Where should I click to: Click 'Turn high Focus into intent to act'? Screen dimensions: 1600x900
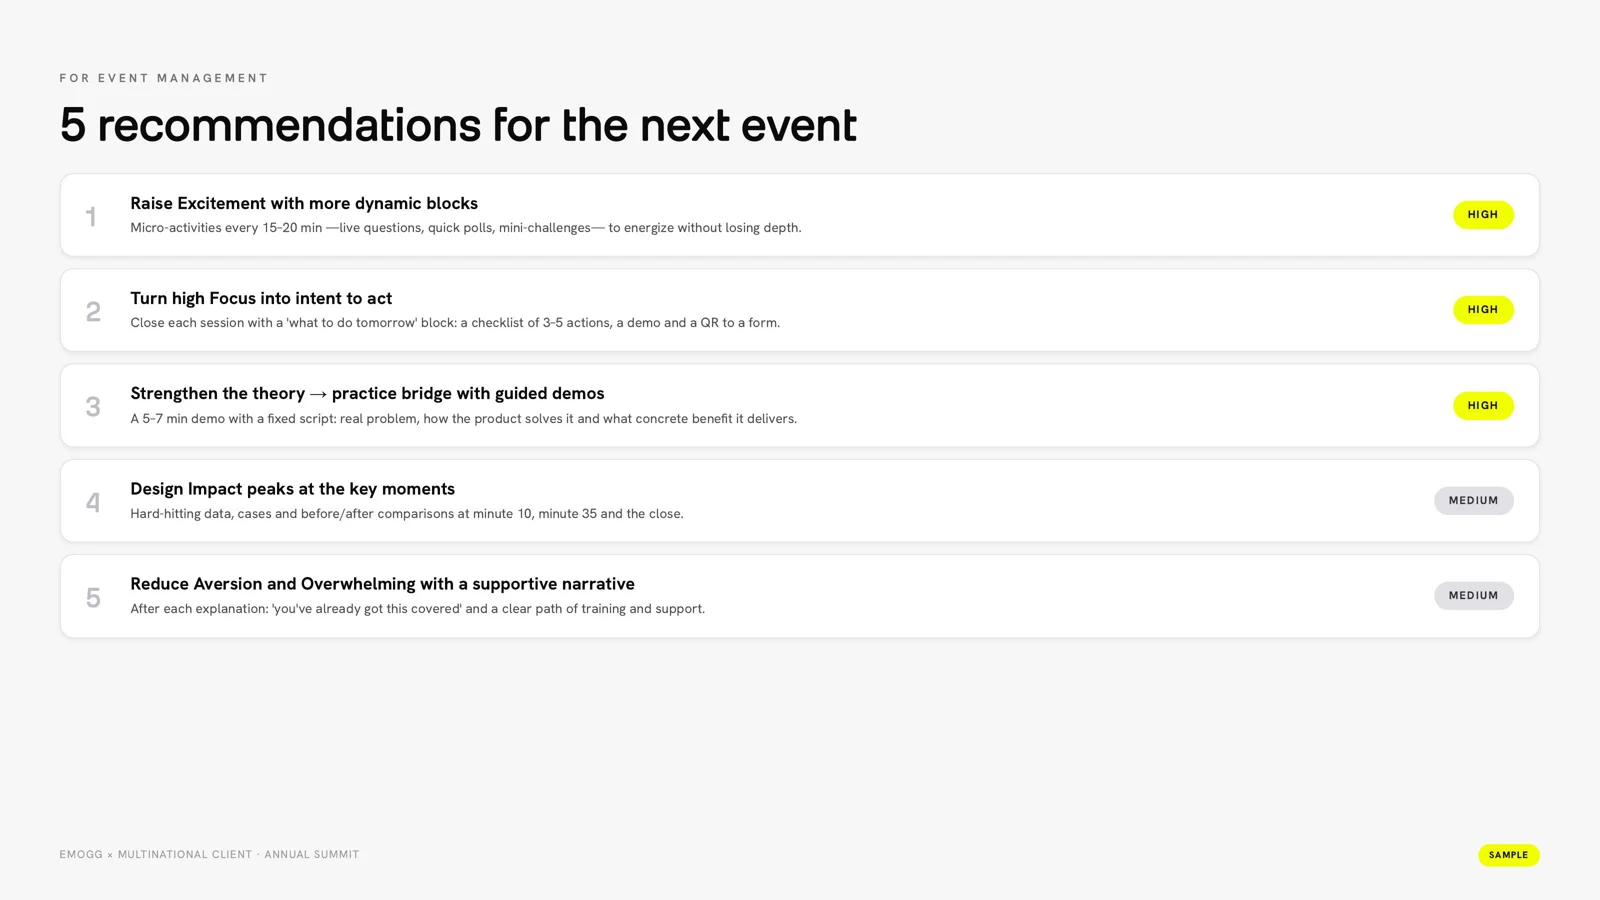click(261, 299)
